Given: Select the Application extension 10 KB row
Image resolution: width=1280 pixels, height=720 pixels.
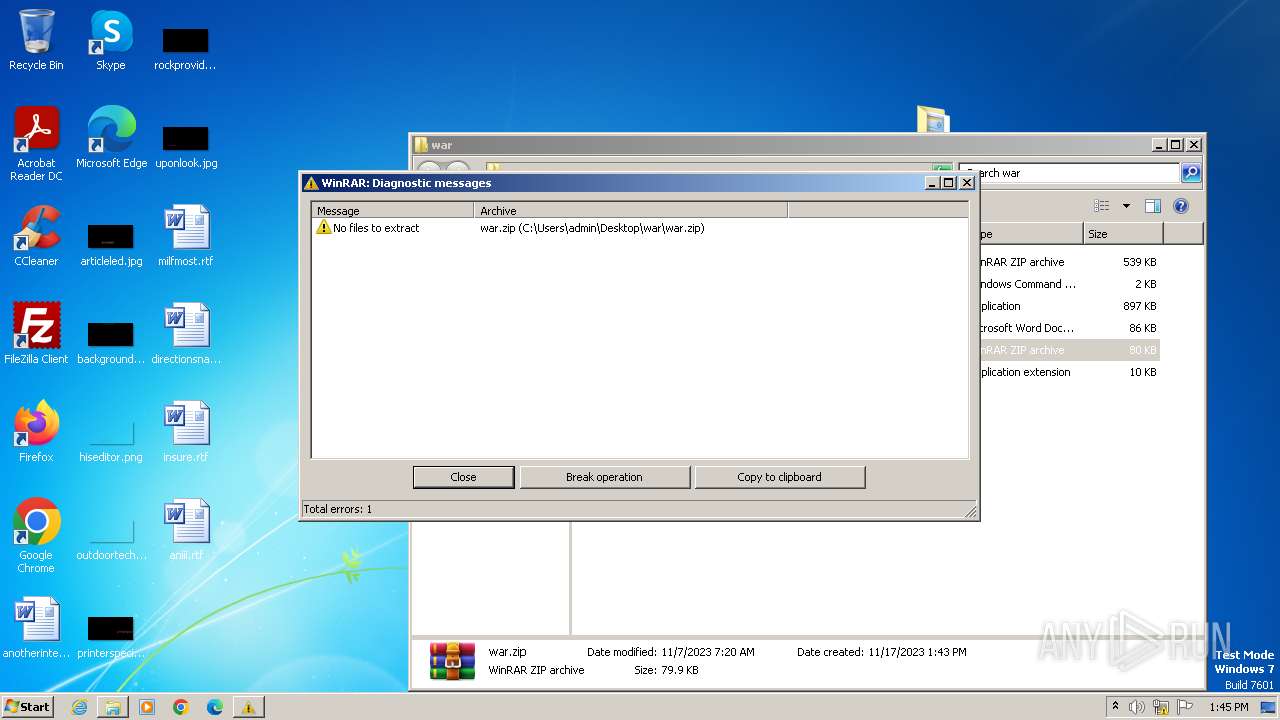Looking at the screenshot, I should (1069, 372).
